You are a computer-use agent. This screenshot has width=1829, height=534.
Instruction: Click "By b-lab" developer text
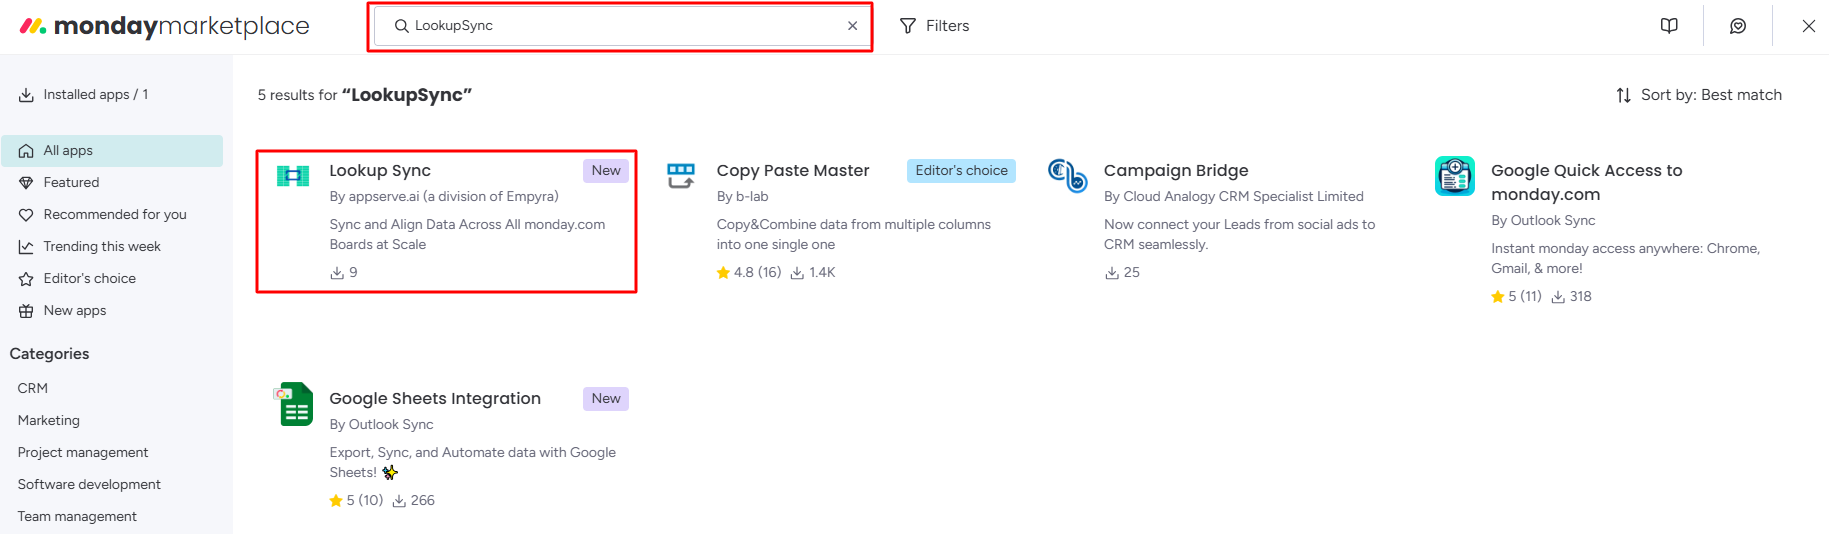pyautogui.click(x=742, y=197)
